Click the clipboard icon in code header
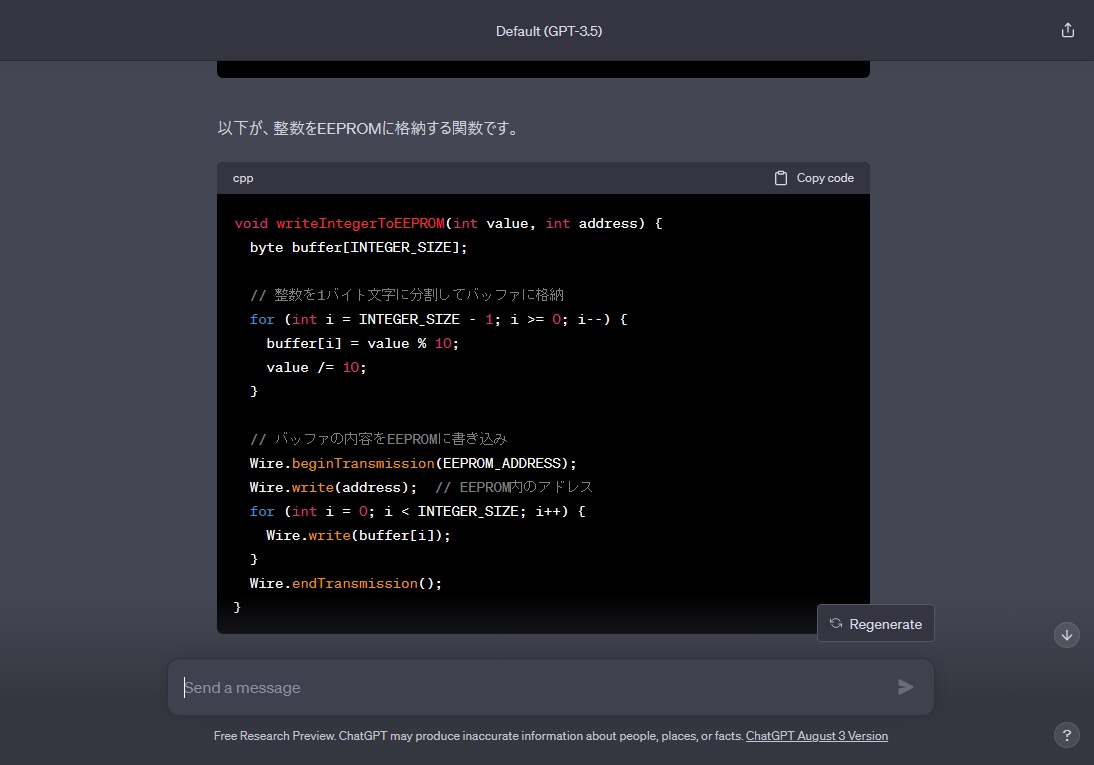 click(x=781, y=178)
